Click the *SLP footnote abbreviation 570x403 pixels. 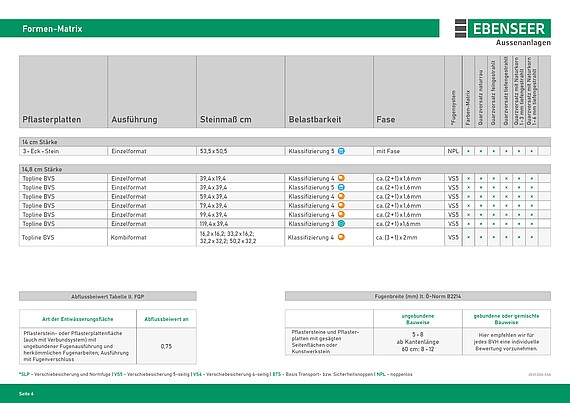tap(24, 374)
